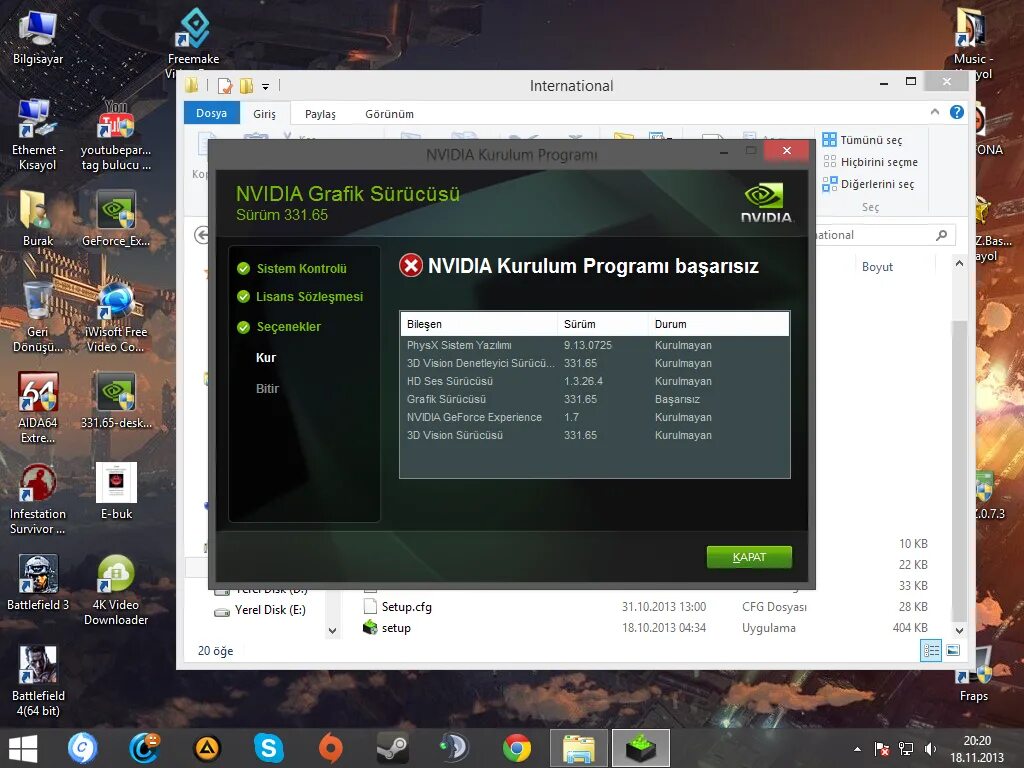Click the Action Center flag tray icon
The width and height of the screenshot is (1024, 768).
881,749
